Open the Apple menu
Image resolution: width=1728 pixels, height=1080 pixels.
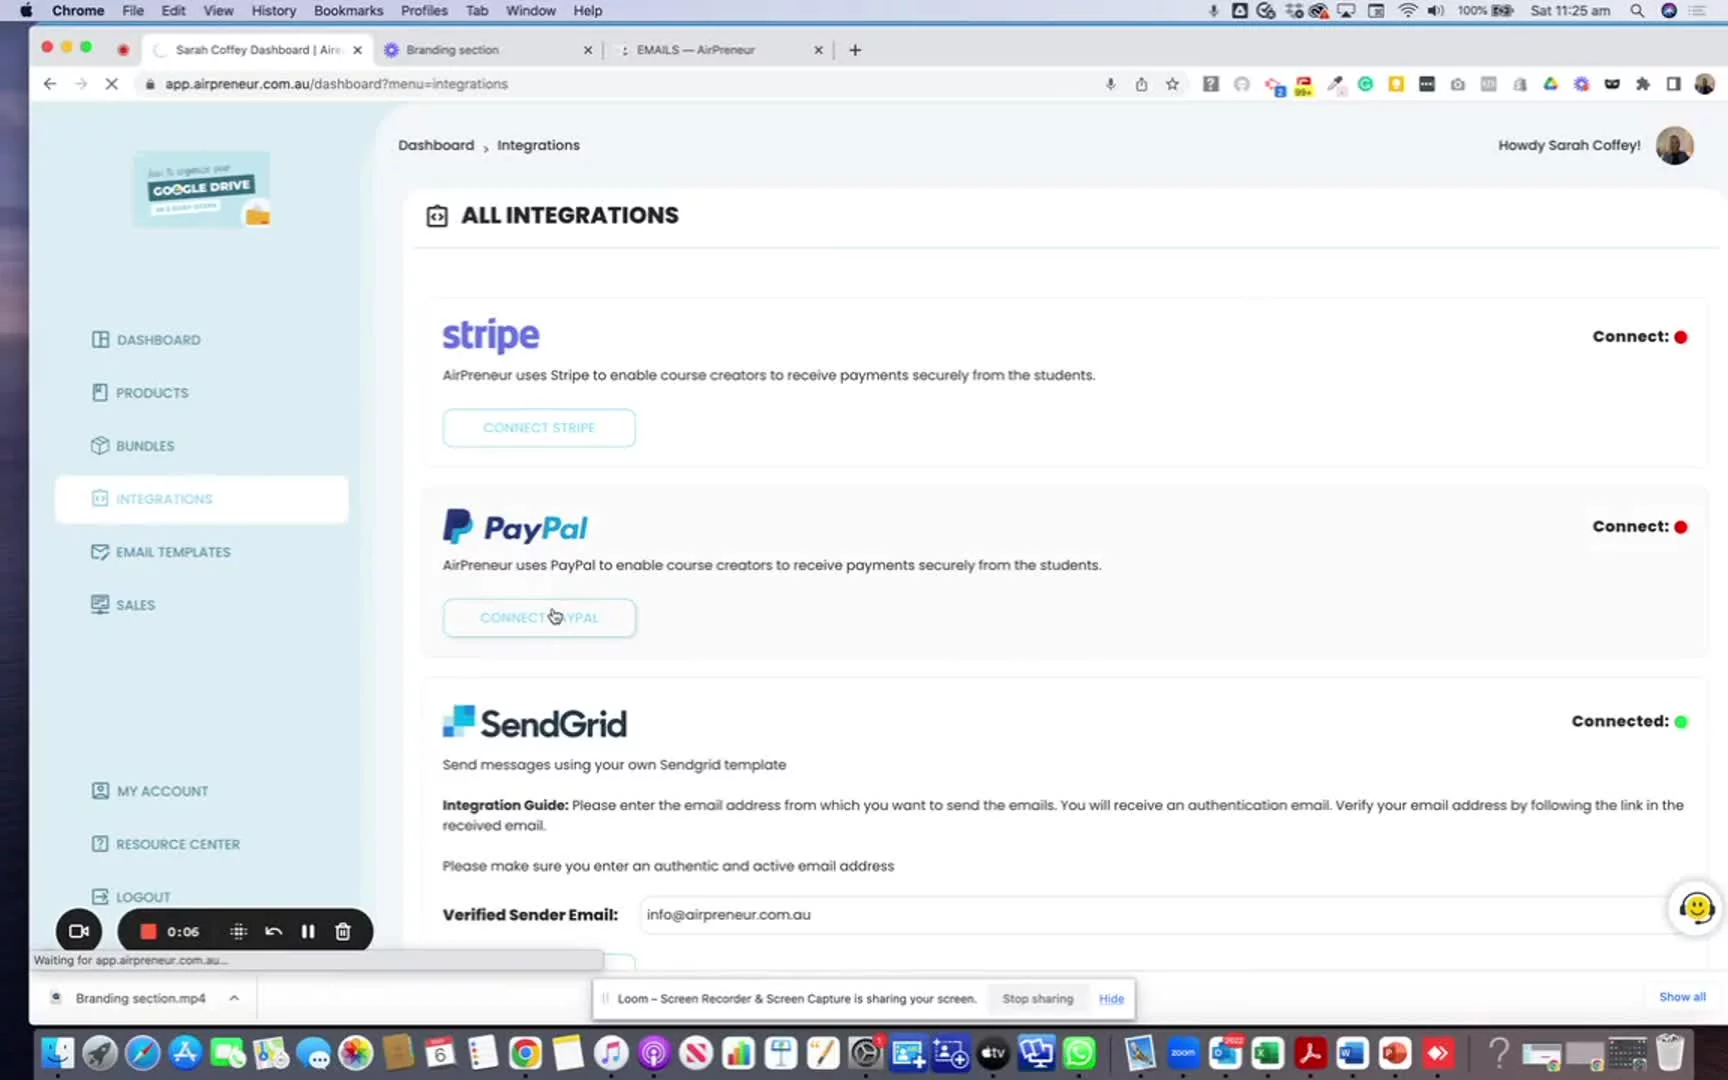pyautogui.click(x=26, y=10)
